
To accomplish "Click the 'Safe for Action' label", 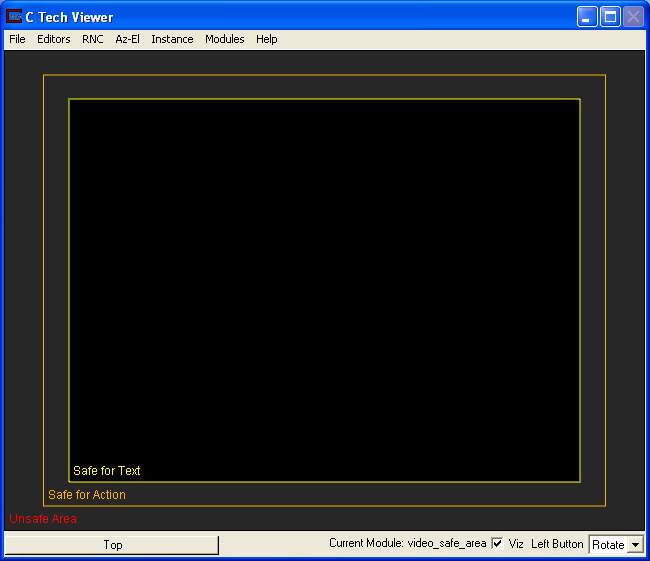I will (87, 495).
